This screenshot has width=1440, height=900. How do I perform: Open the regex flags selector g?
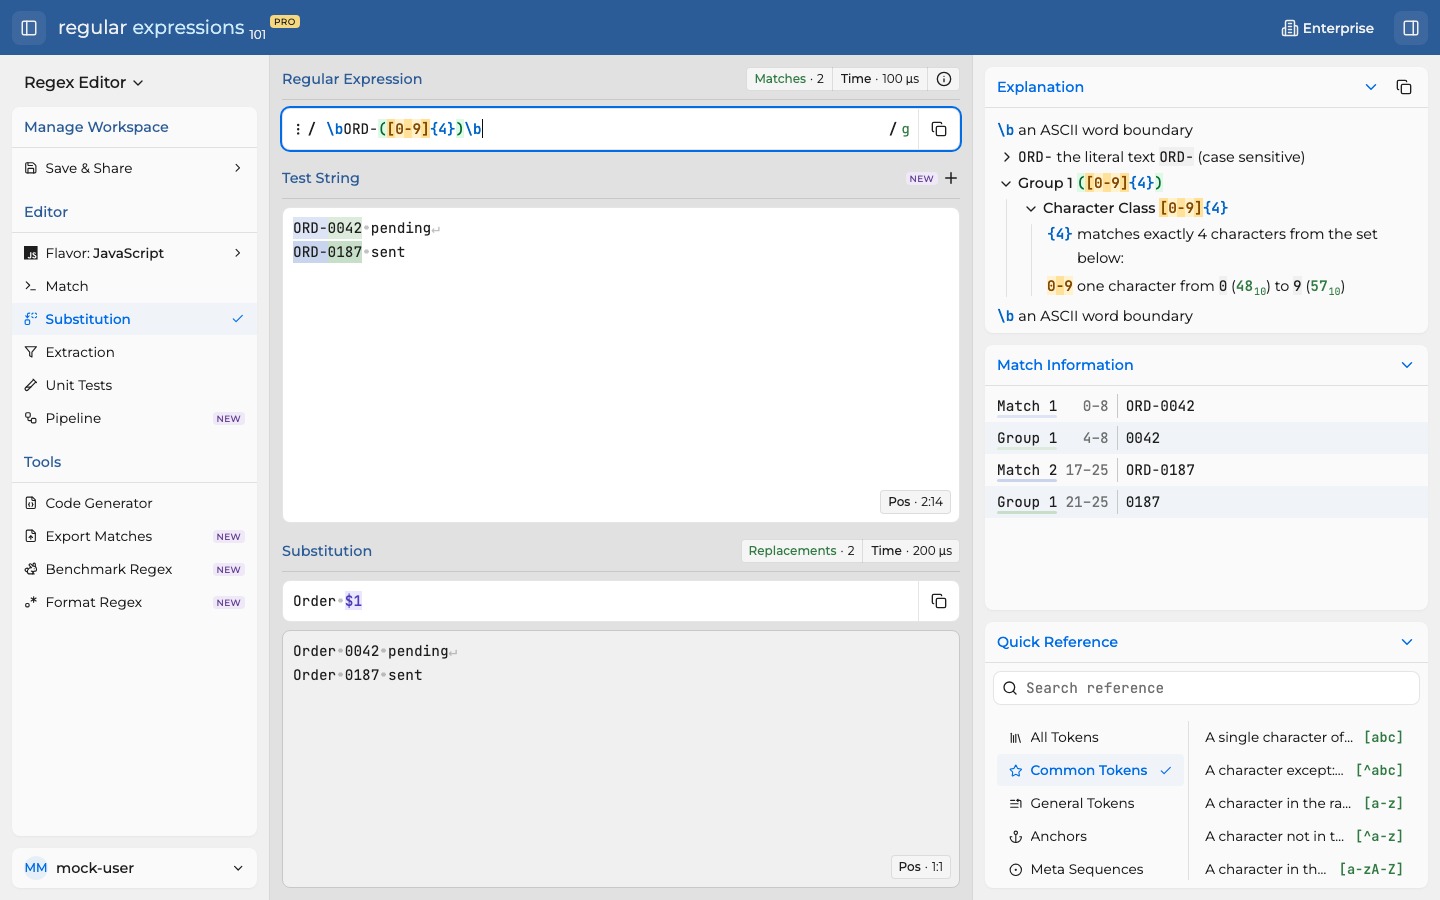[906, 129]
